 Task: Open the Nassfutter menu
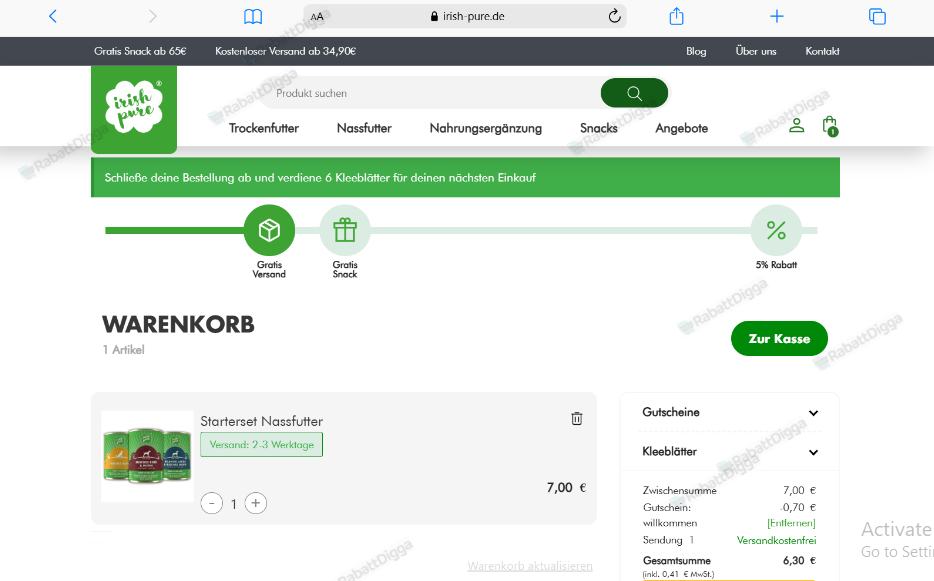(x=364, y=128)
